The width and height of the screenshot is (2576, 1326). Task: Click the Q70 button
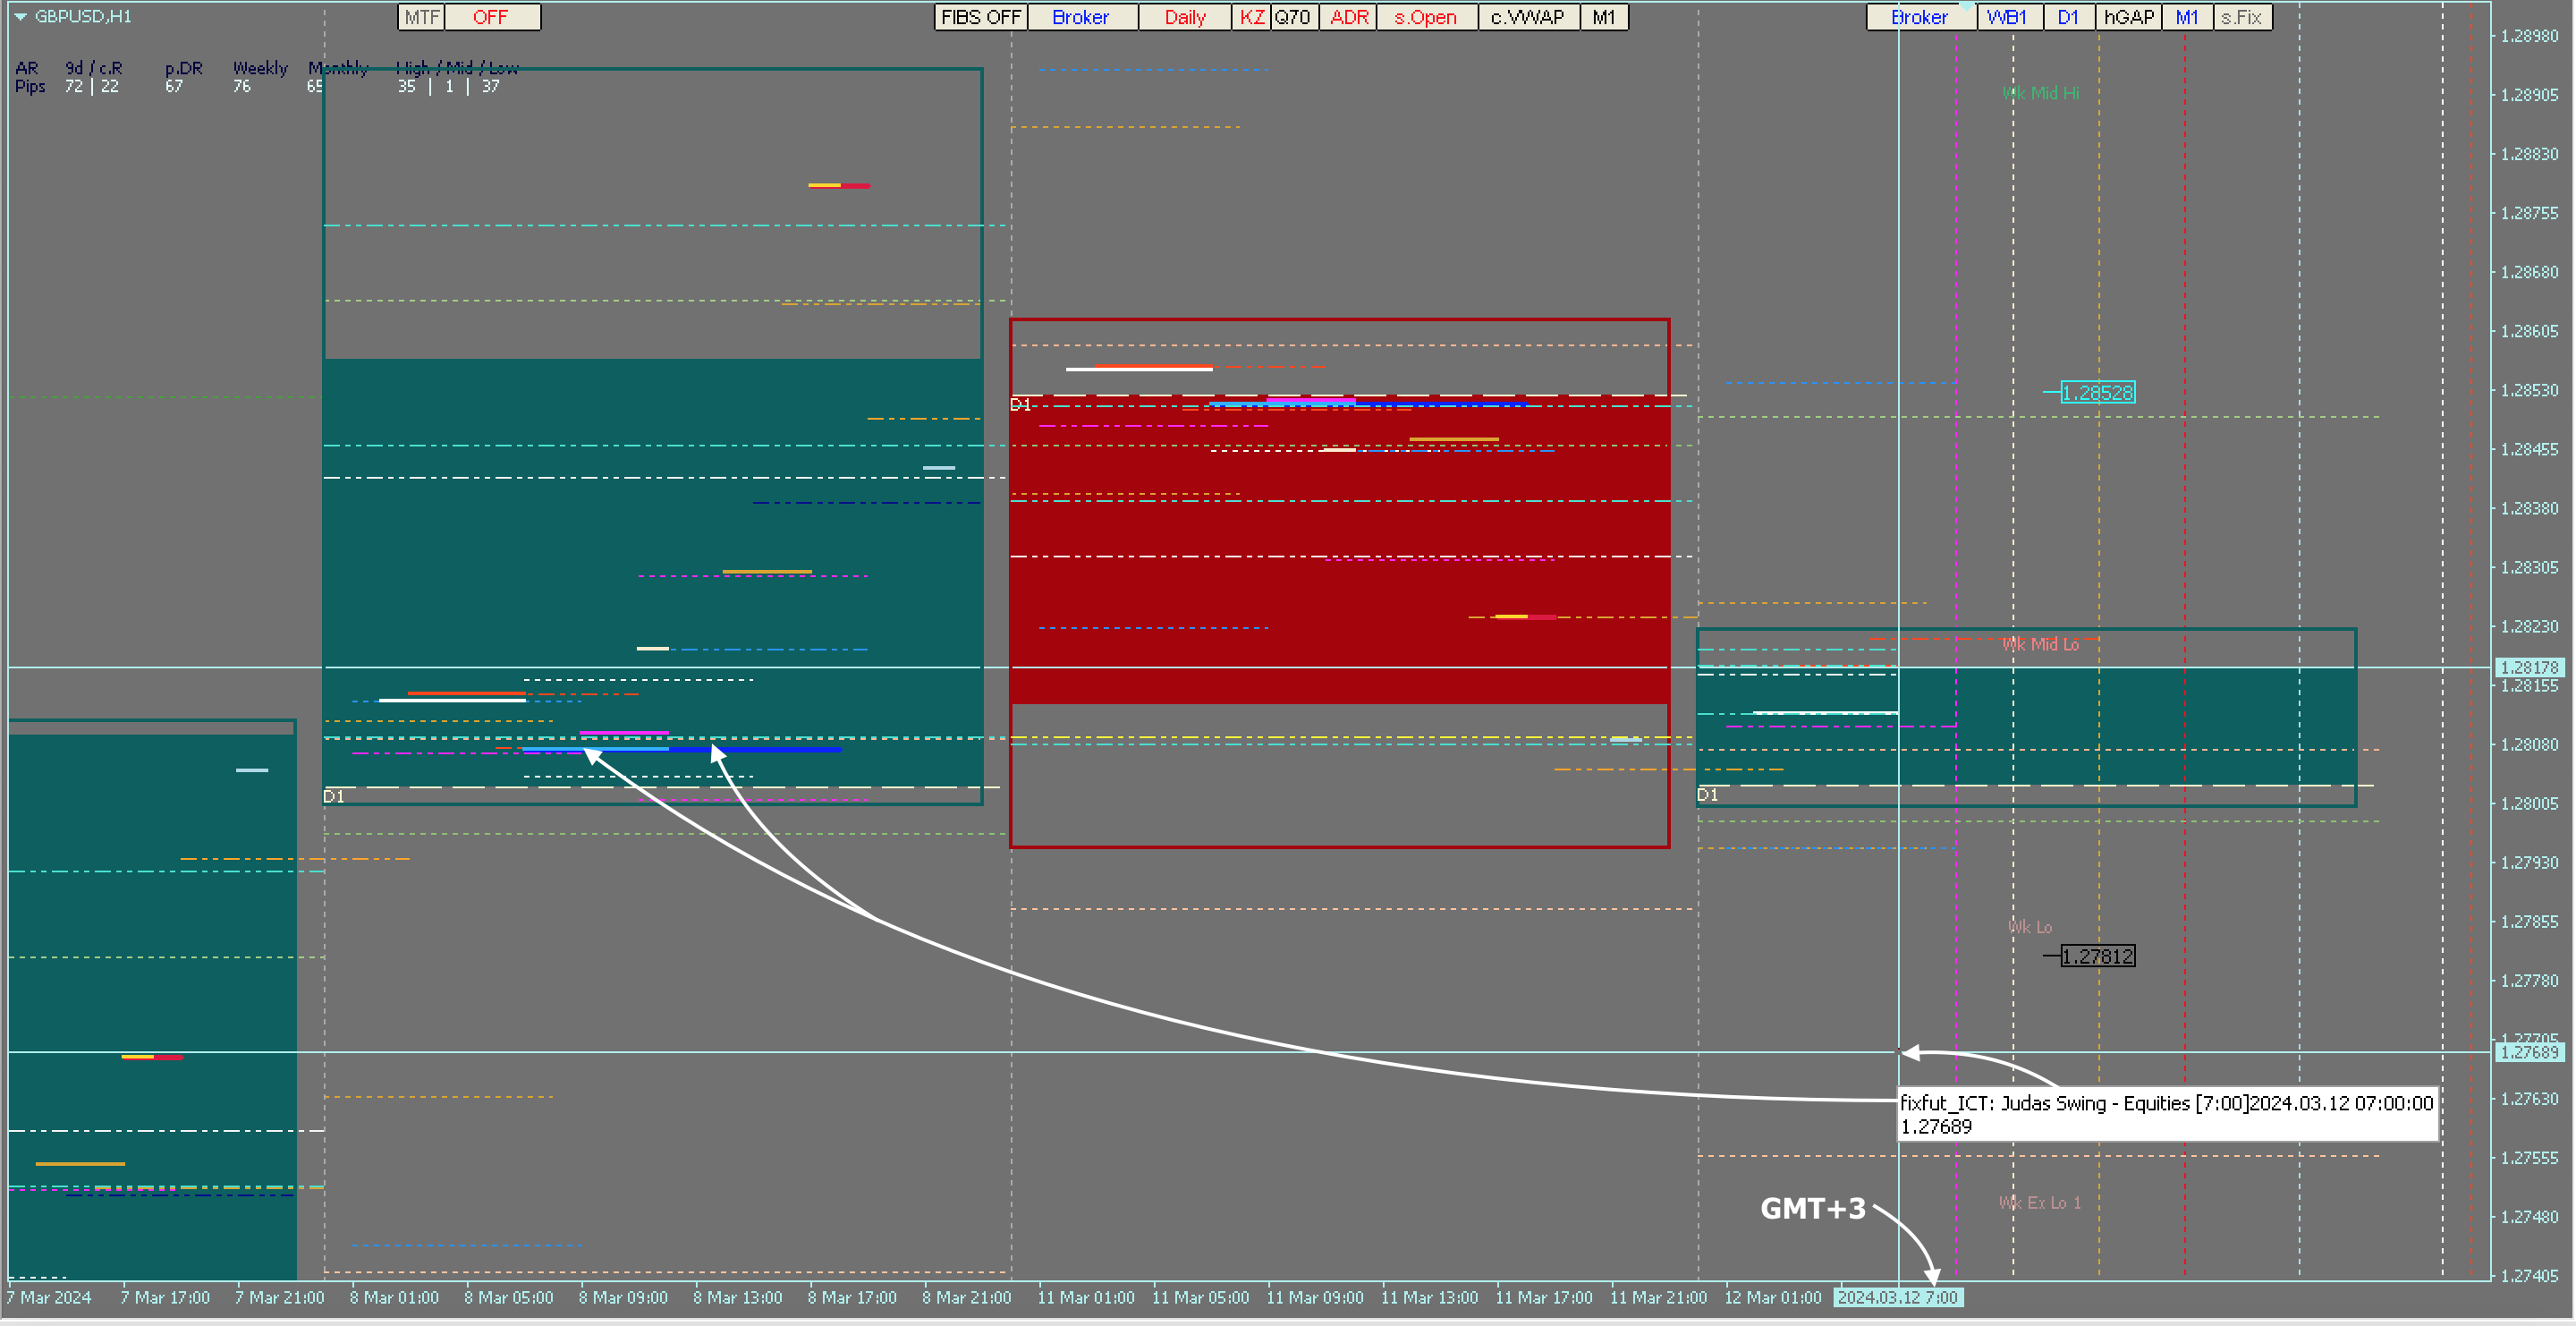(1293, 17)
